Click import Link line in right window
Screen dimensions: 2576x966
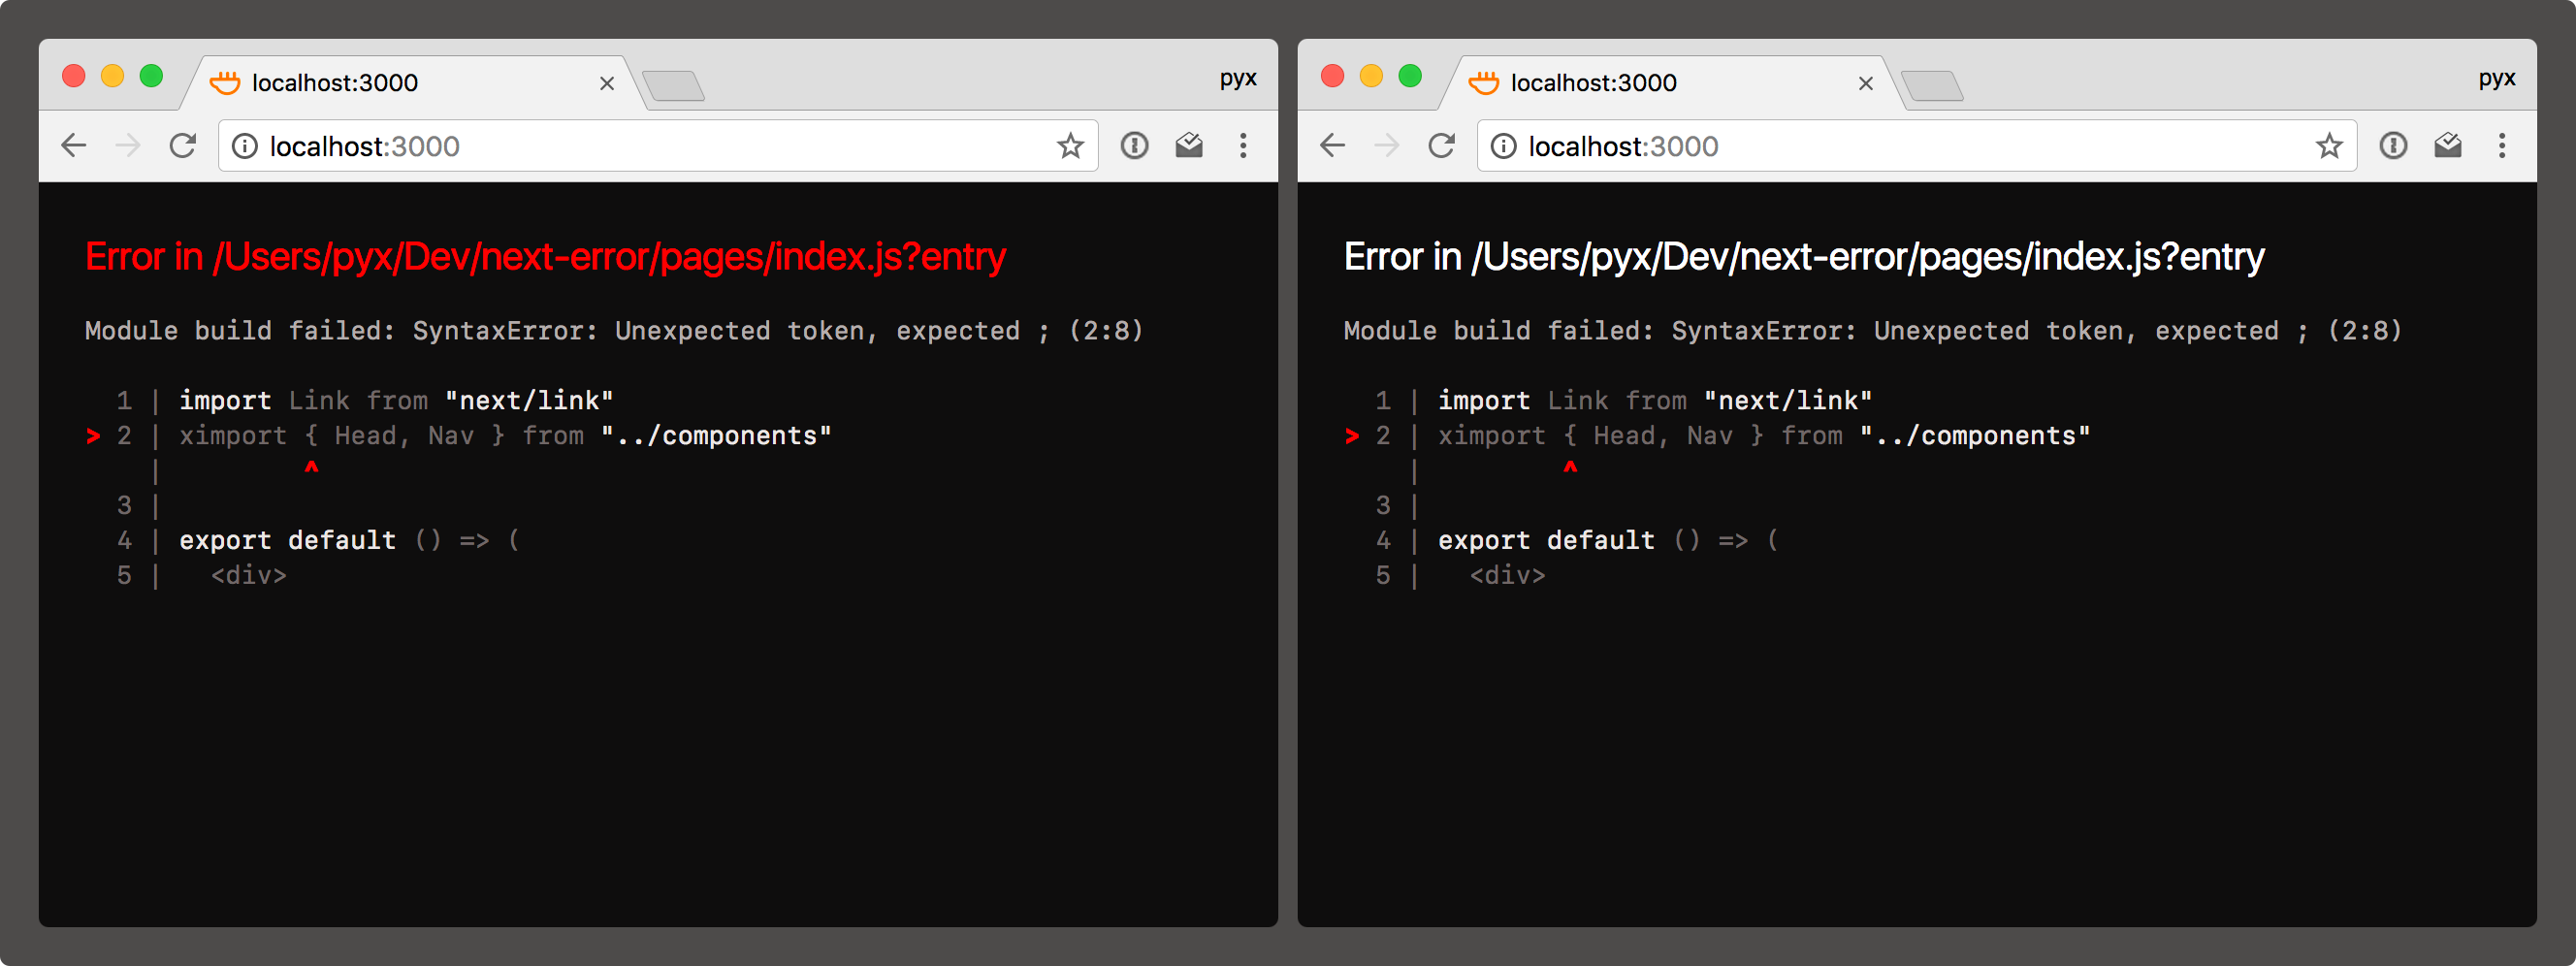pyautogui.click(x=1655, y=401)
